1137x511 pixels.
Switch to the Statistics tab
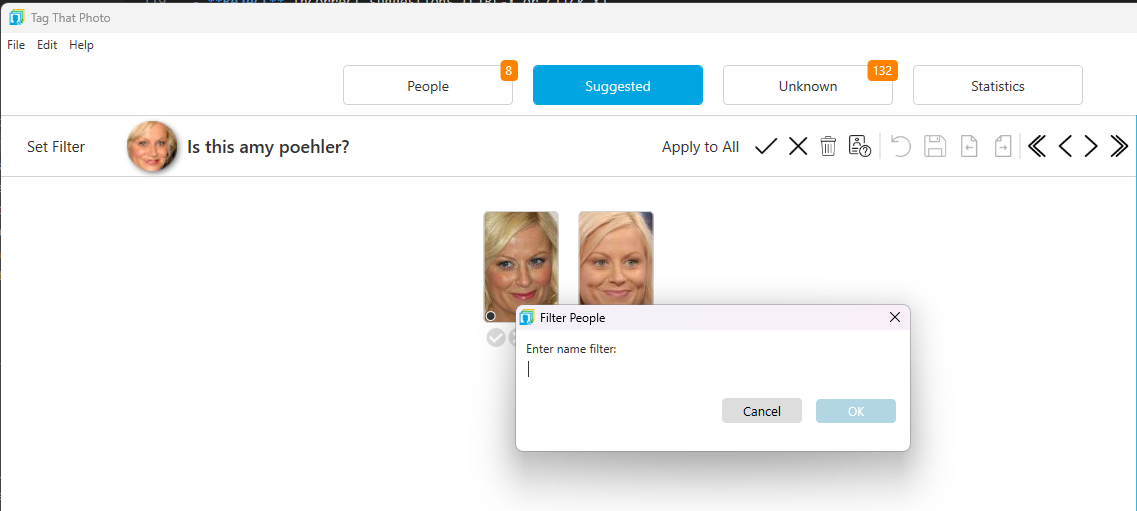point(998,86)
